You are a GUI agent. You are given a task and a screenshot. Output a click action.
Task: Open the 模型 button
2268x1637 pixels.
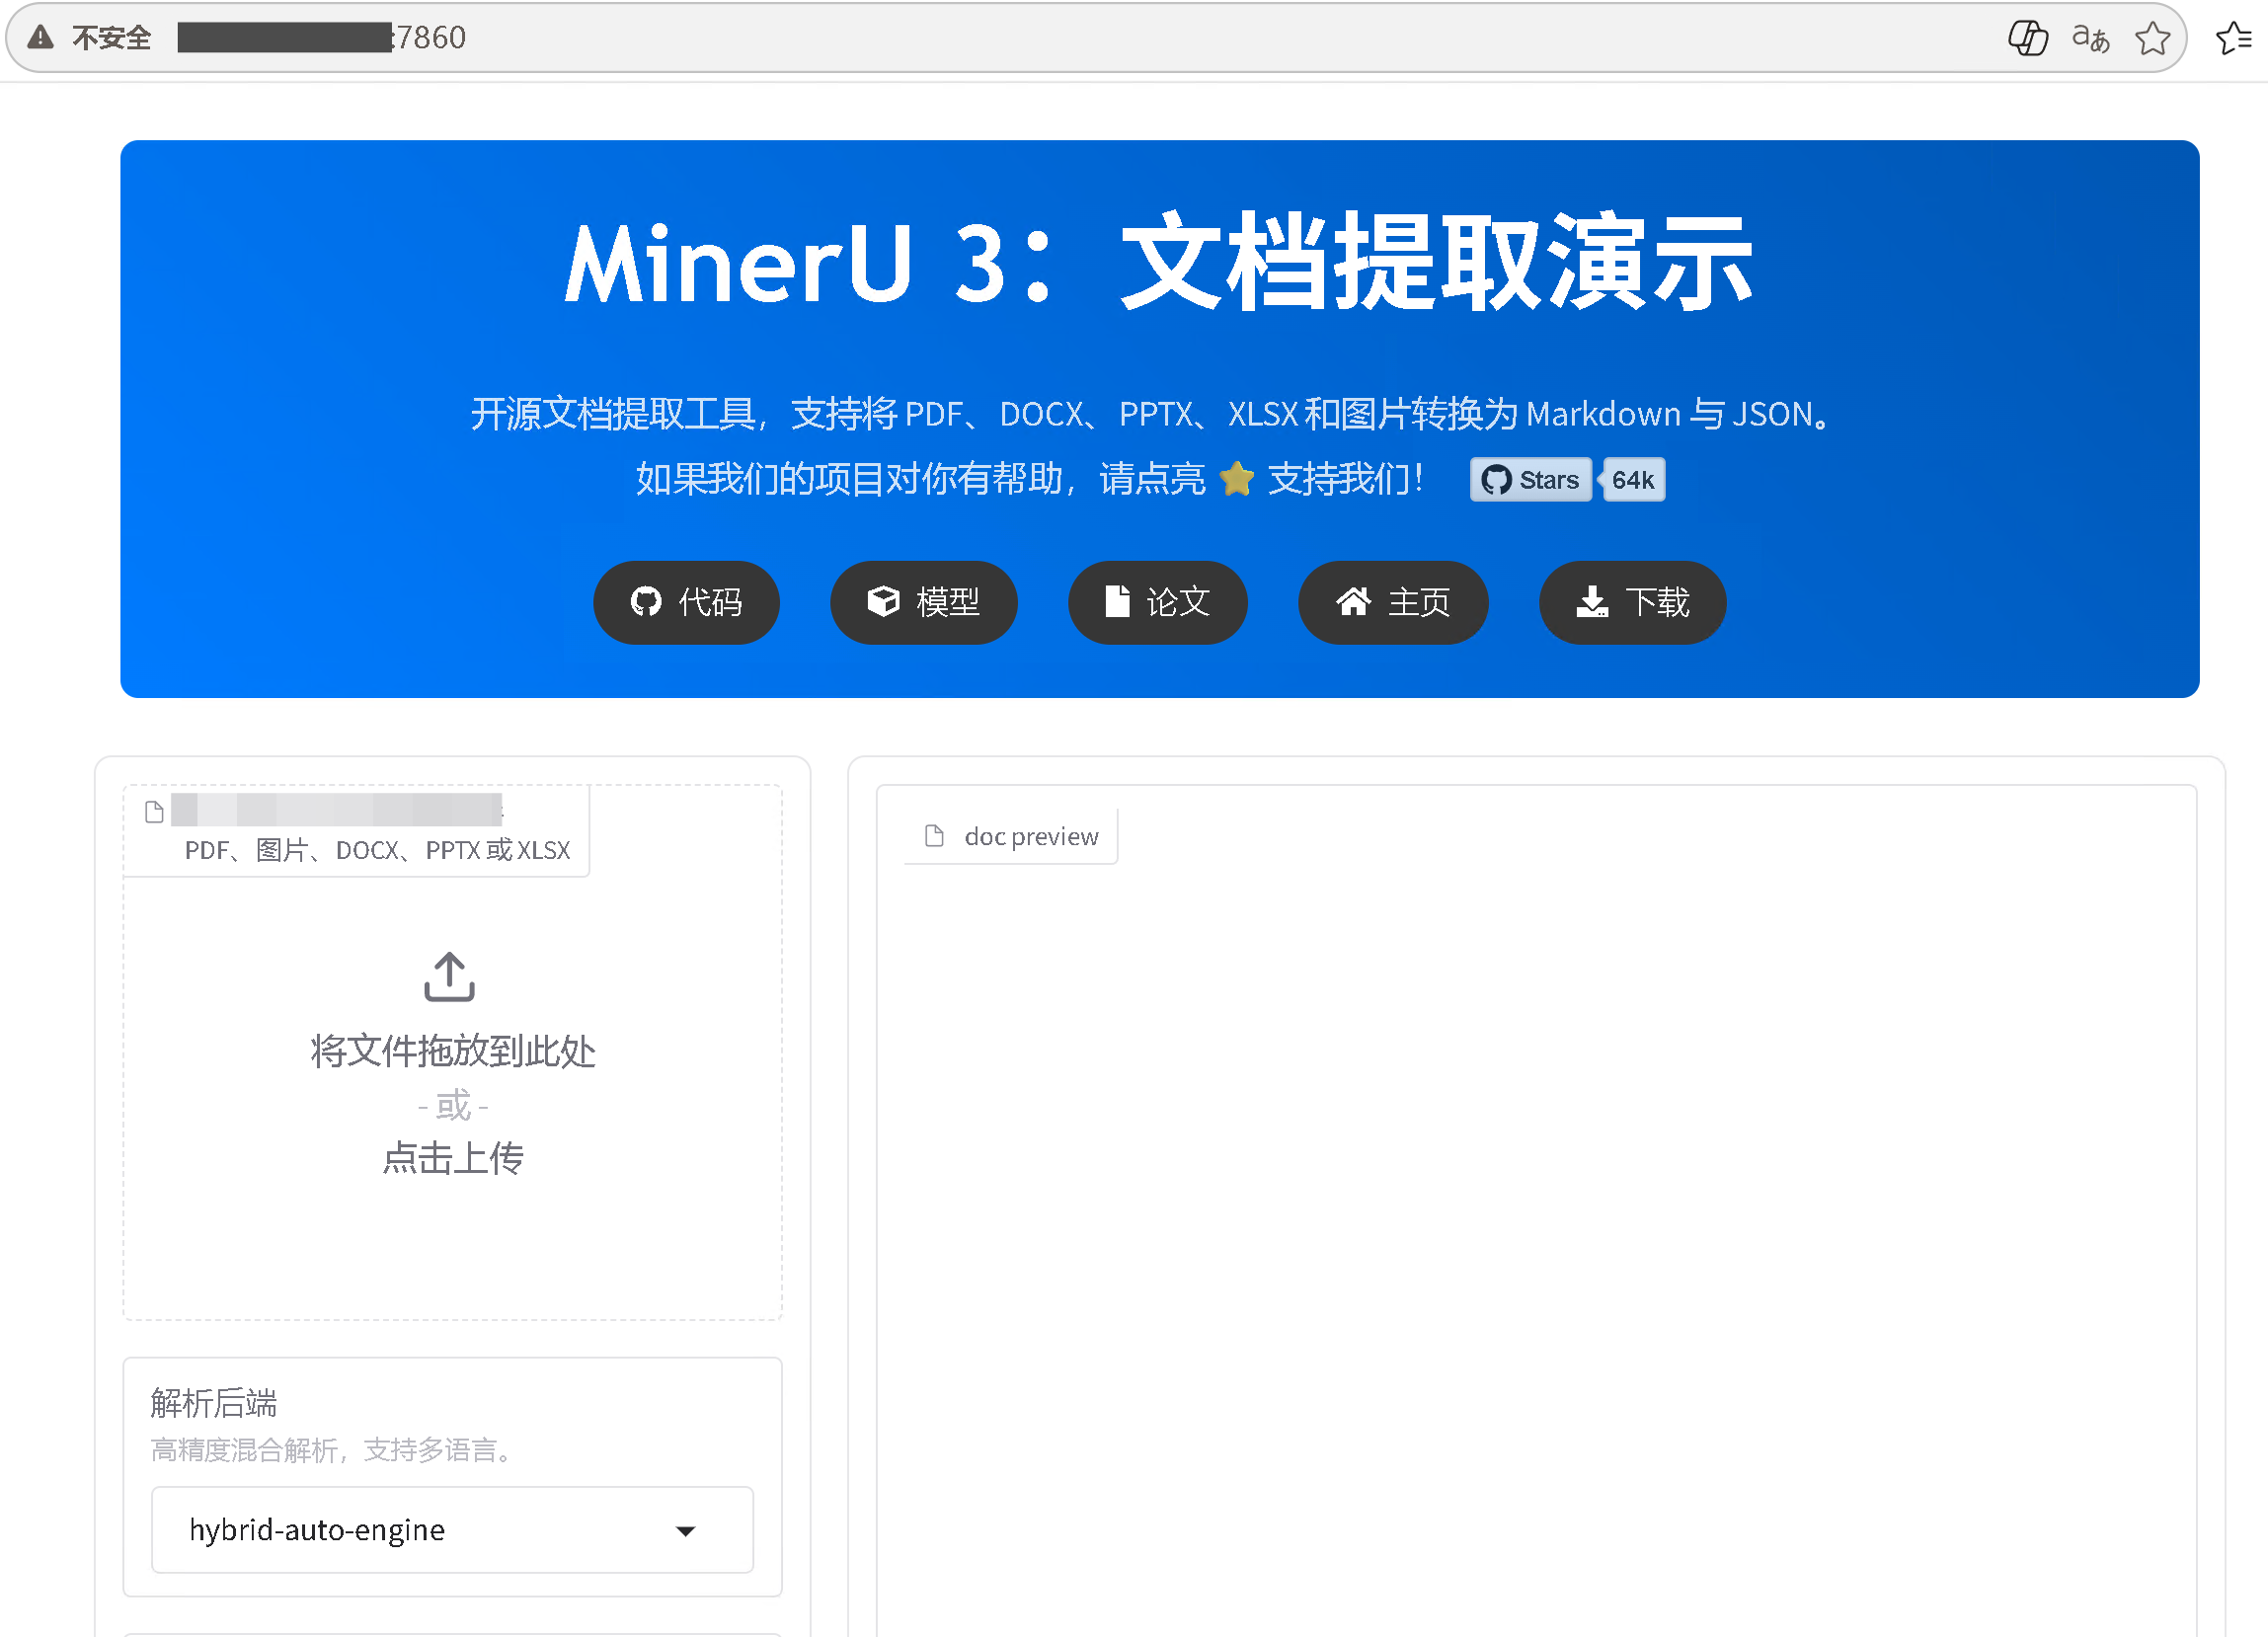click(x=923, y=602)
